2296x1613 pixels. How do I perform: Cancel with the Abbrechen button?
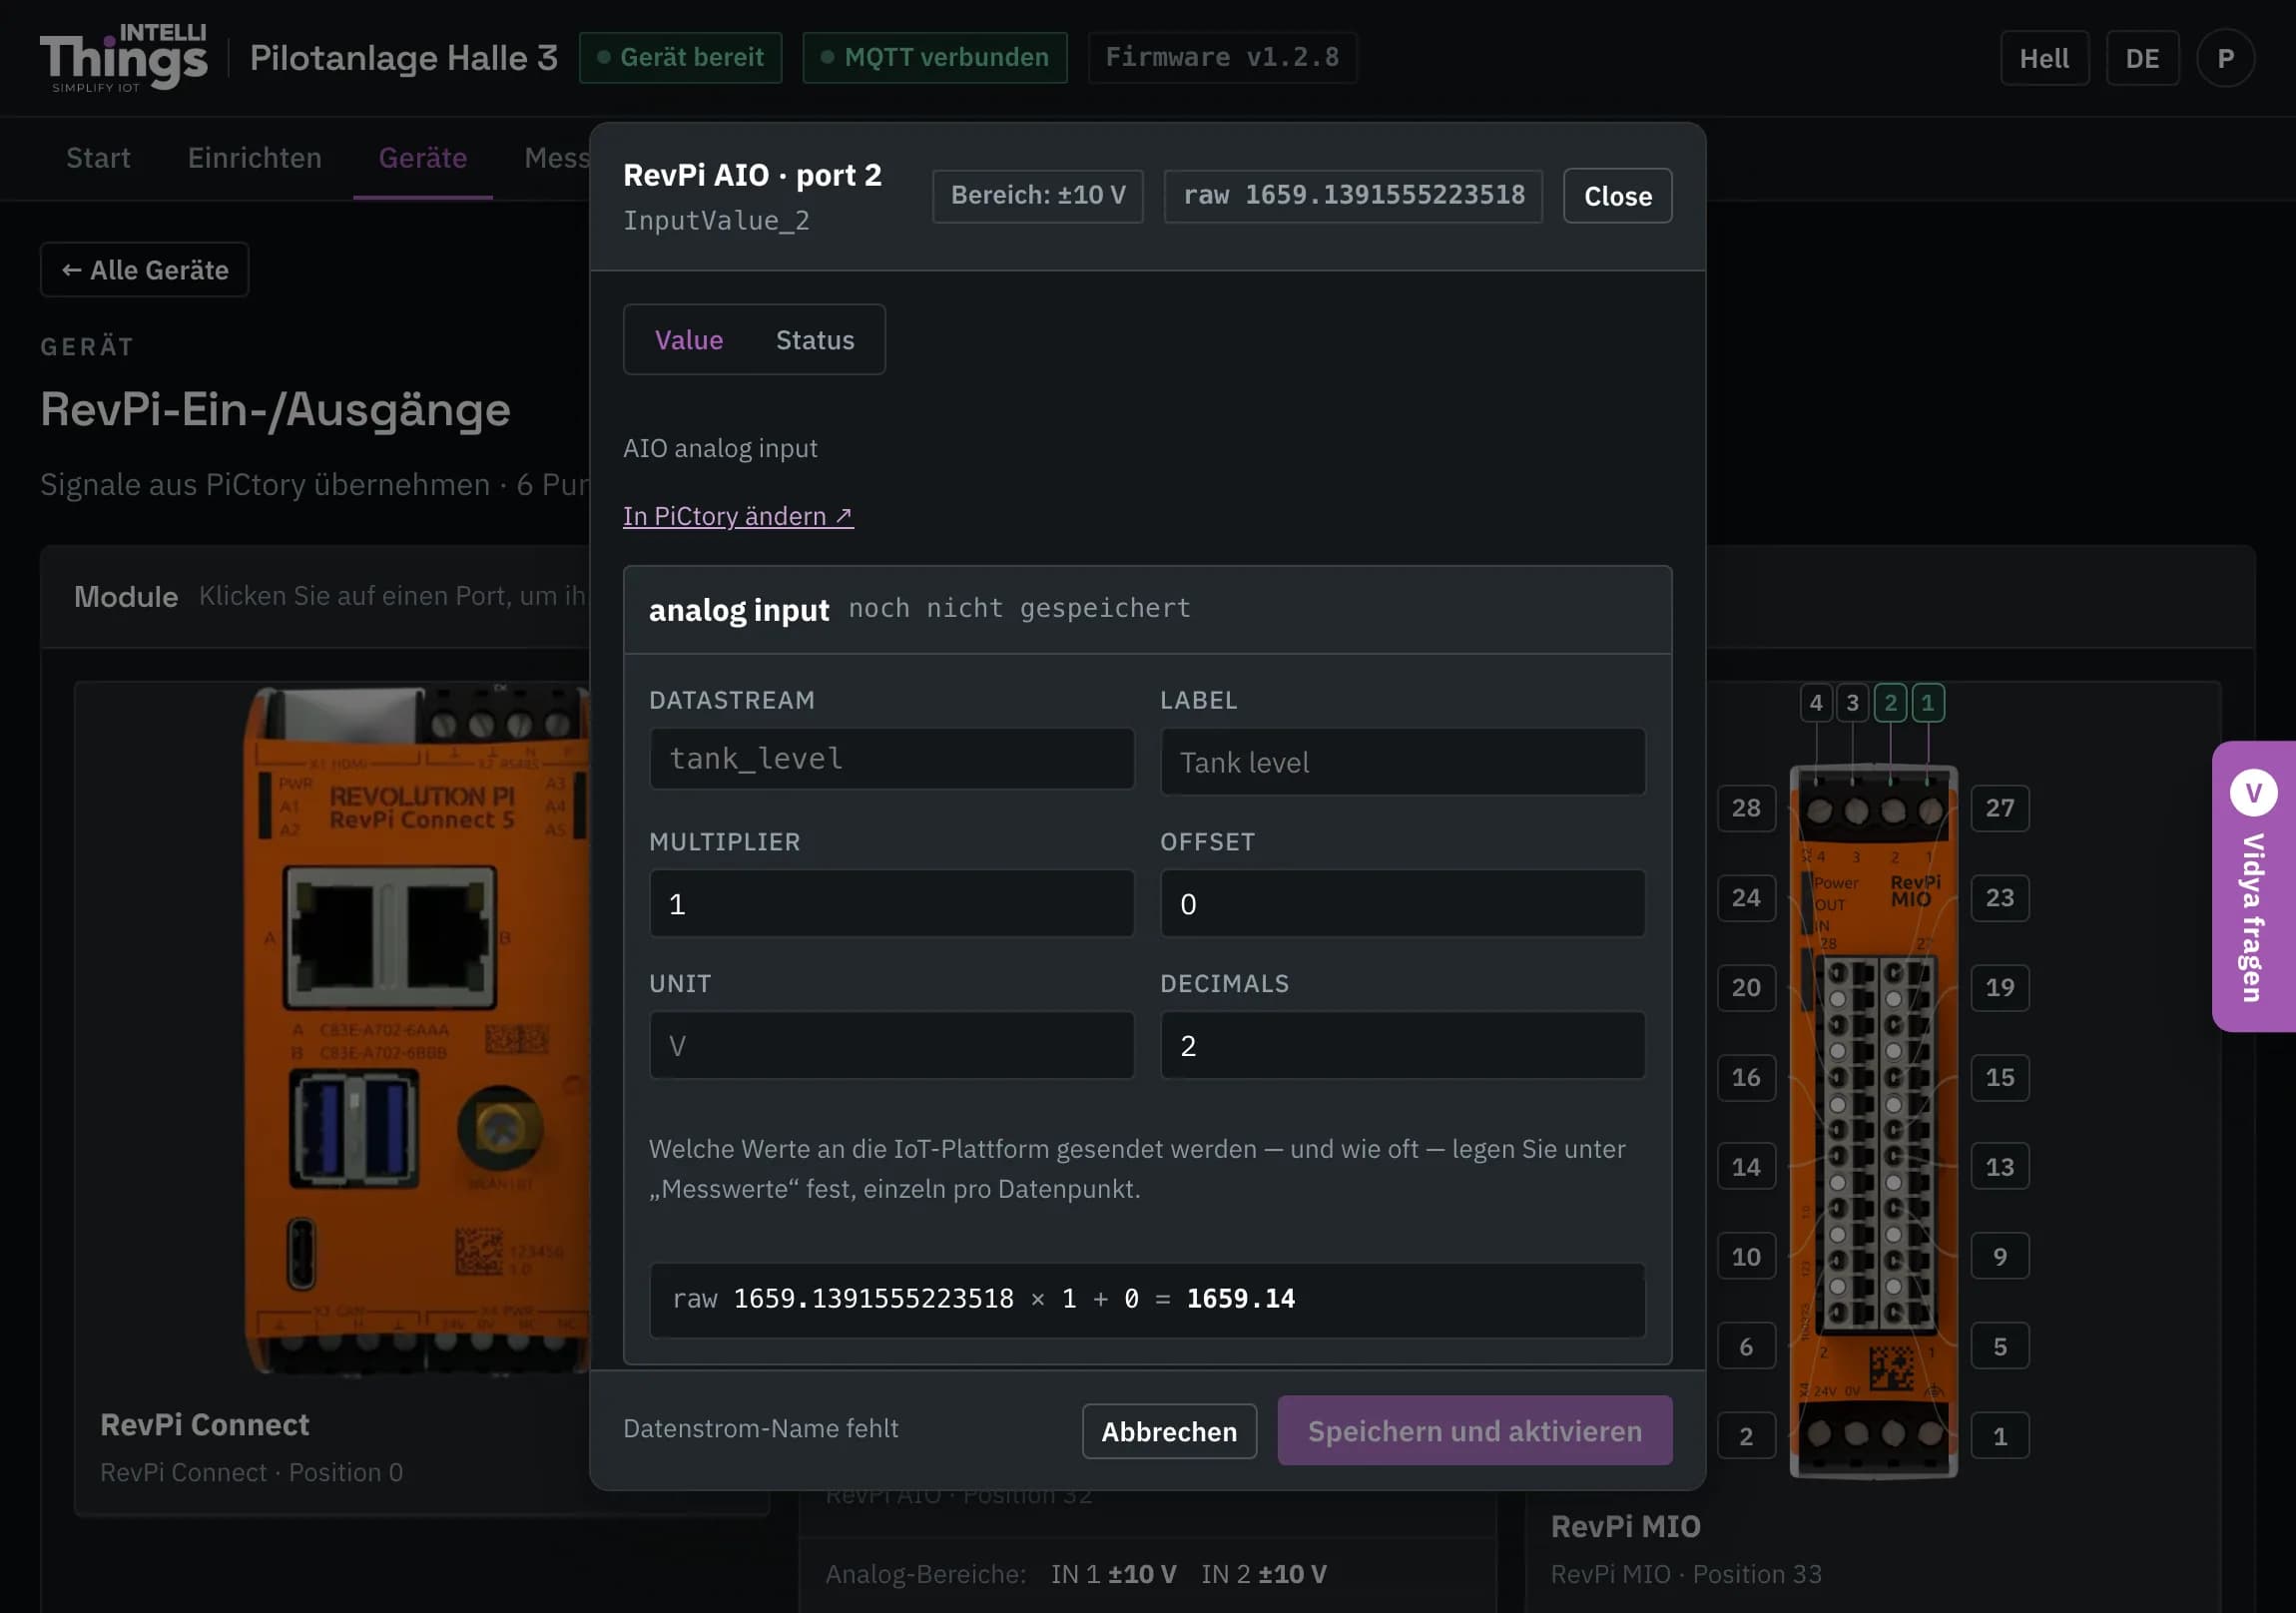(1169, 1431)
